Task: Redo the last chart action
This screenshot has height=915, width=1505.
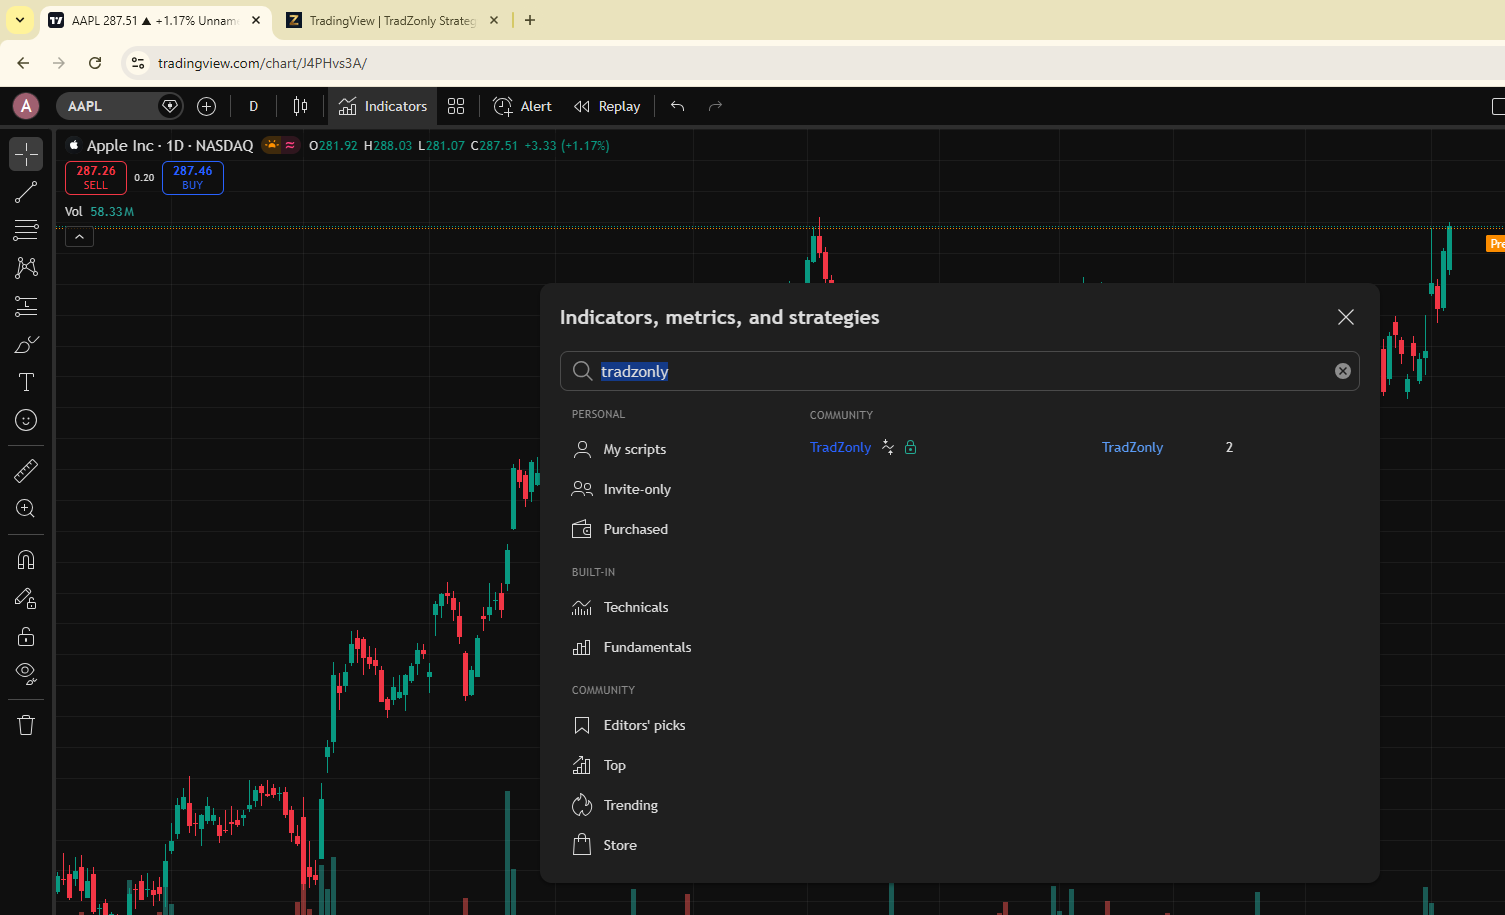Action: point(715,106)
